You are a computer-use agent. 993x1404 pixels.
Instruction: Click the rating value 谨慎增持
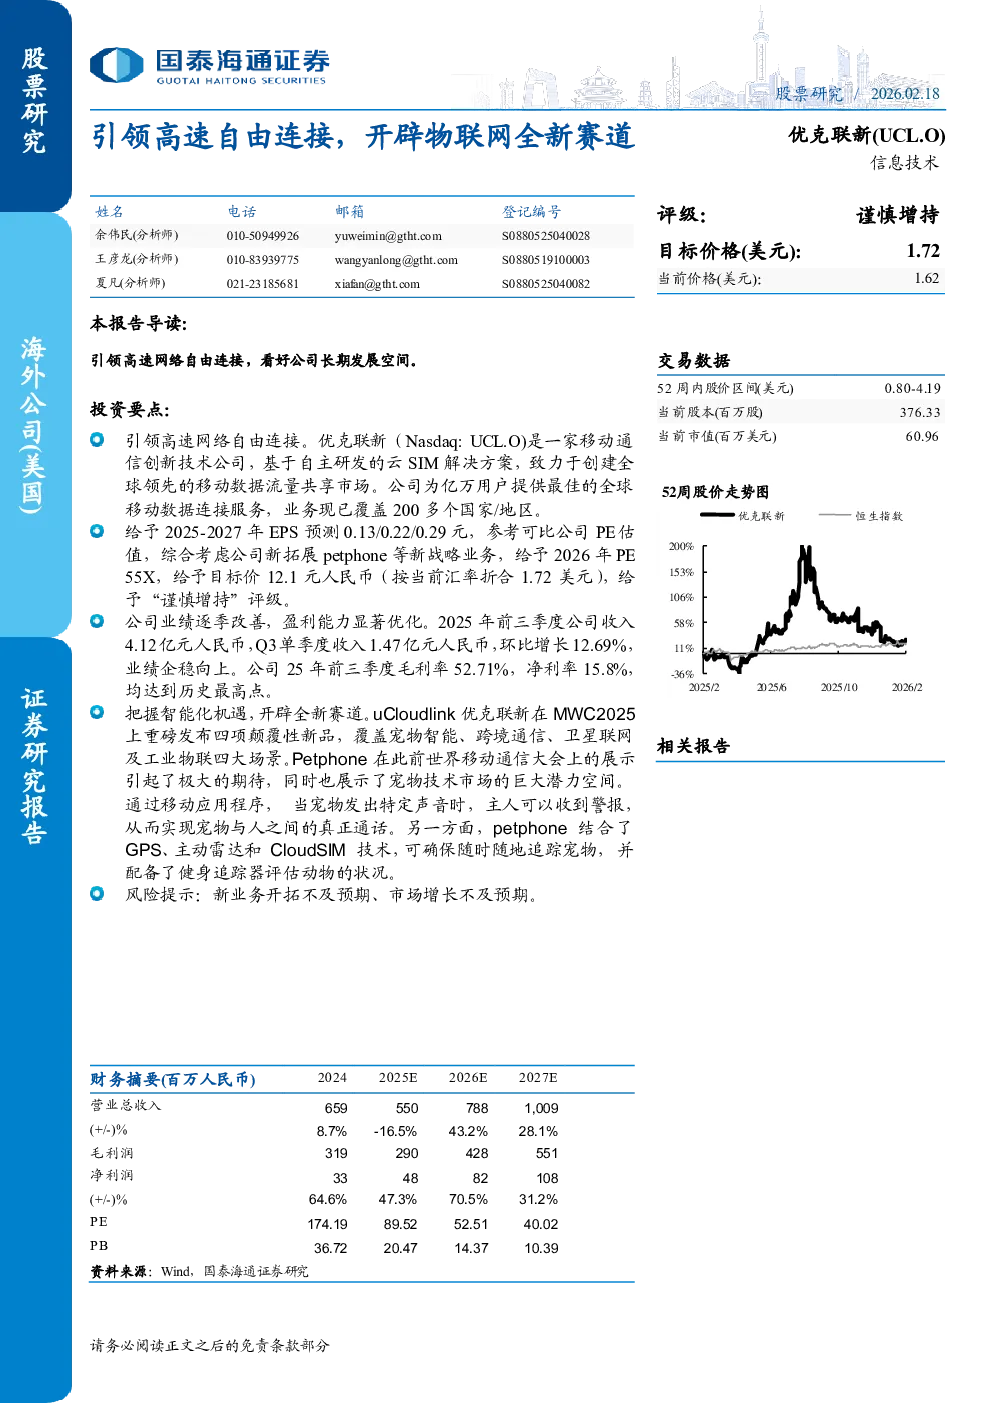pyautogui.click(x=898, y=215)
